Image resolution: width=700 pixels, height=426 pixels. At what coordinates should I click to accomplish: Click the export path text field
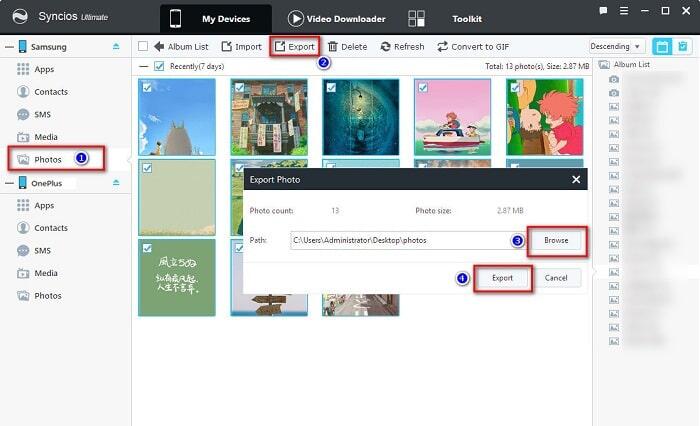(x=400, y=240)
